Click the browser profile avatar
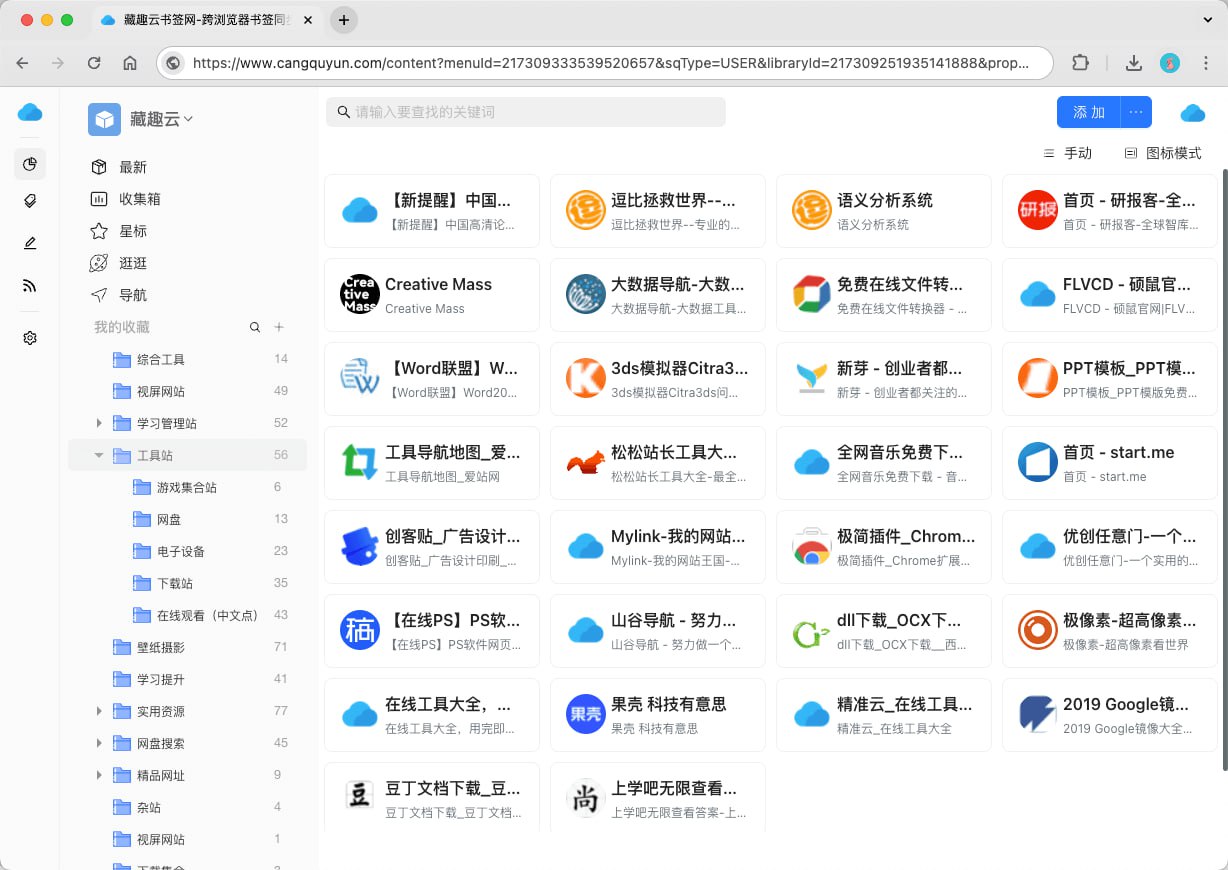This screenshot has height=870, width=1228. [1170, 63]
